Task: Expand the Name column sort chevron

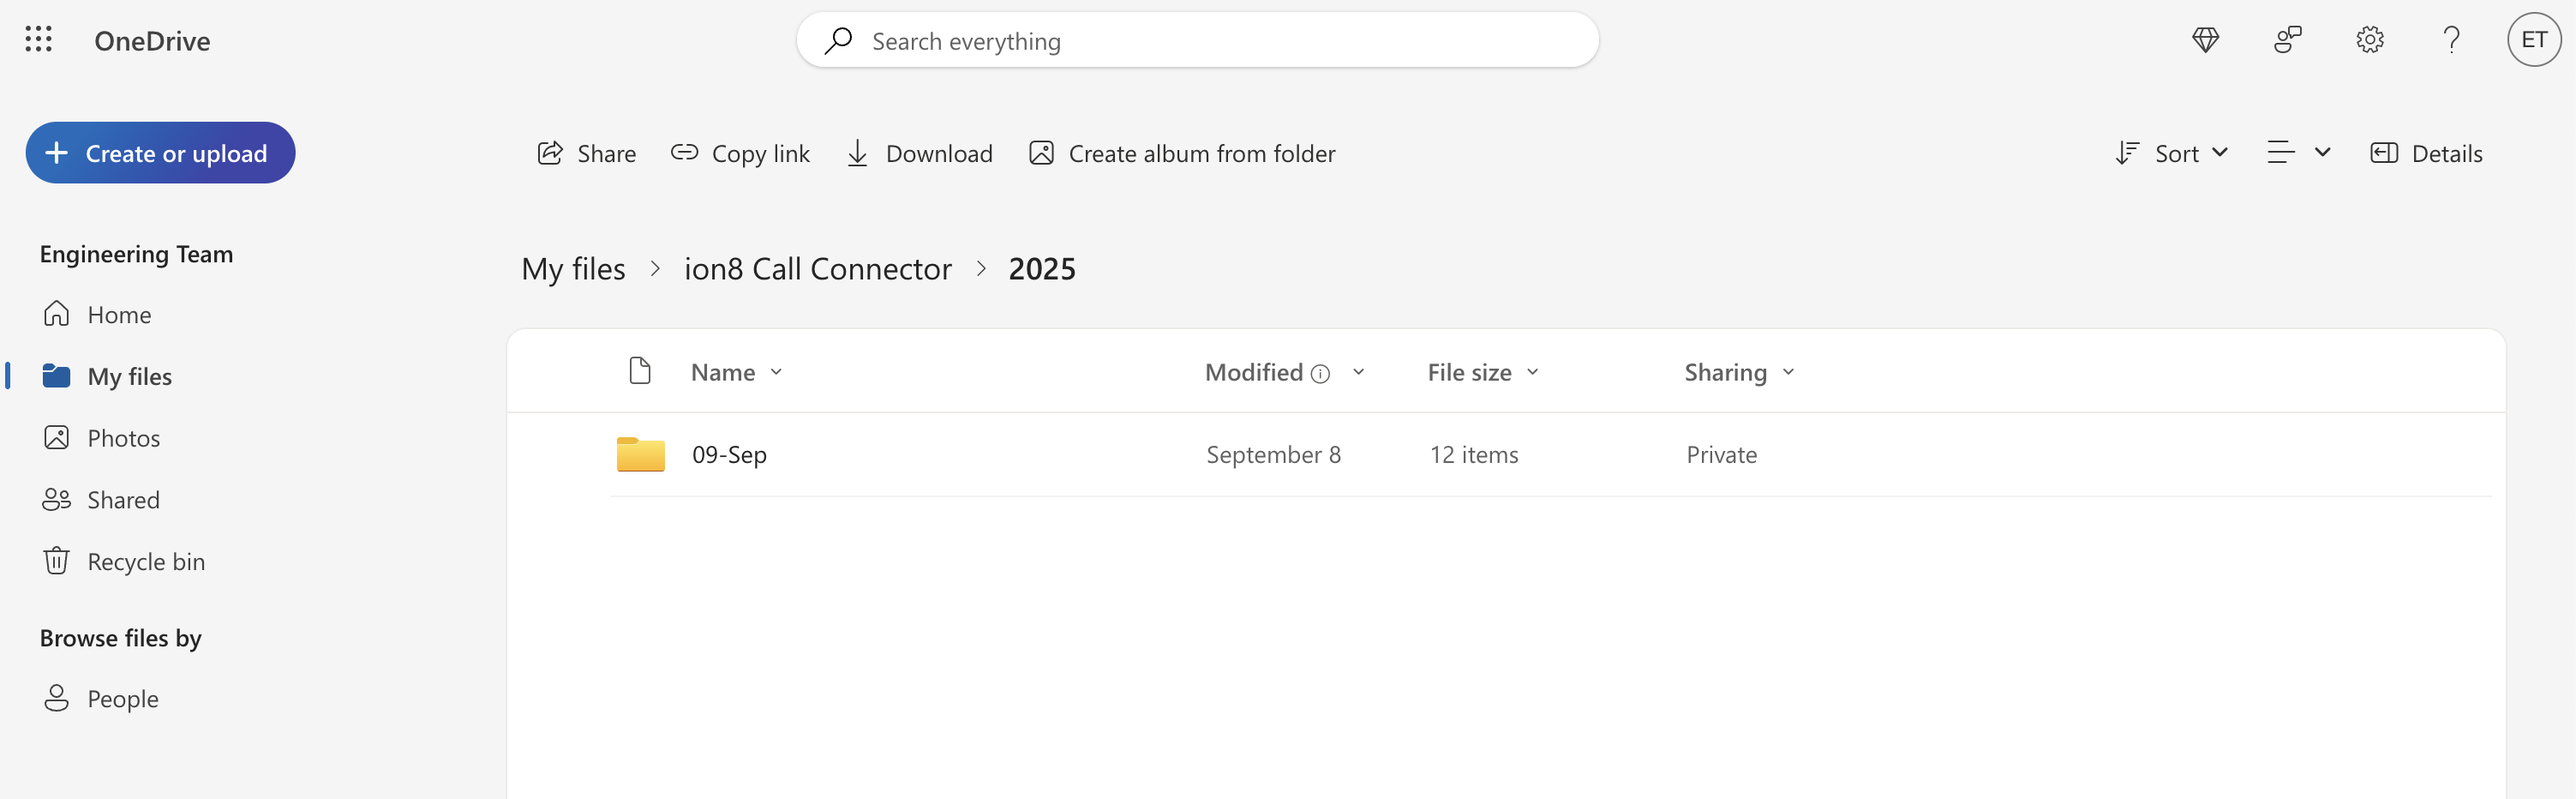Action: tap(776, 372)
